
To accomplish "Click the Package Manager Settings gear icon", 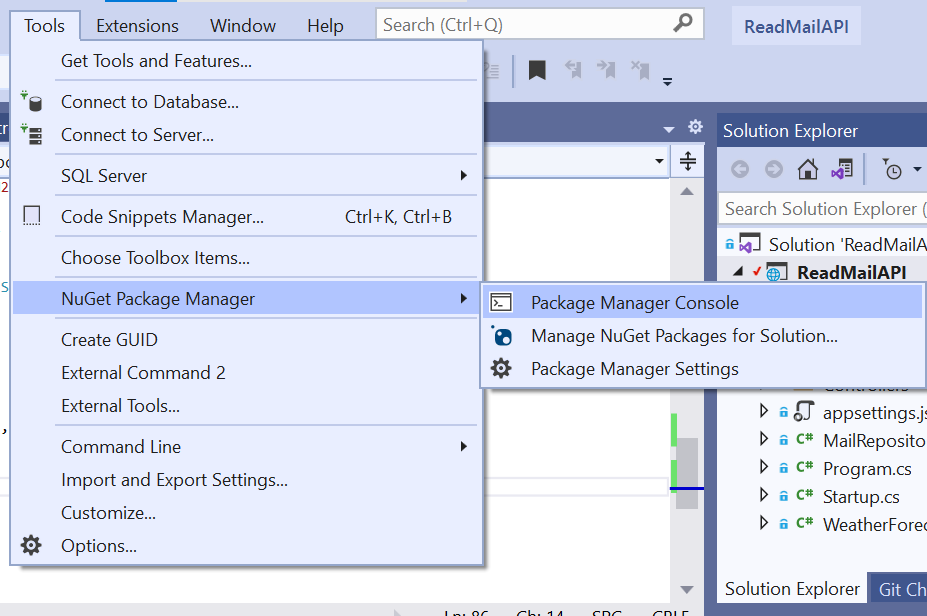I will tap(501, 368).
